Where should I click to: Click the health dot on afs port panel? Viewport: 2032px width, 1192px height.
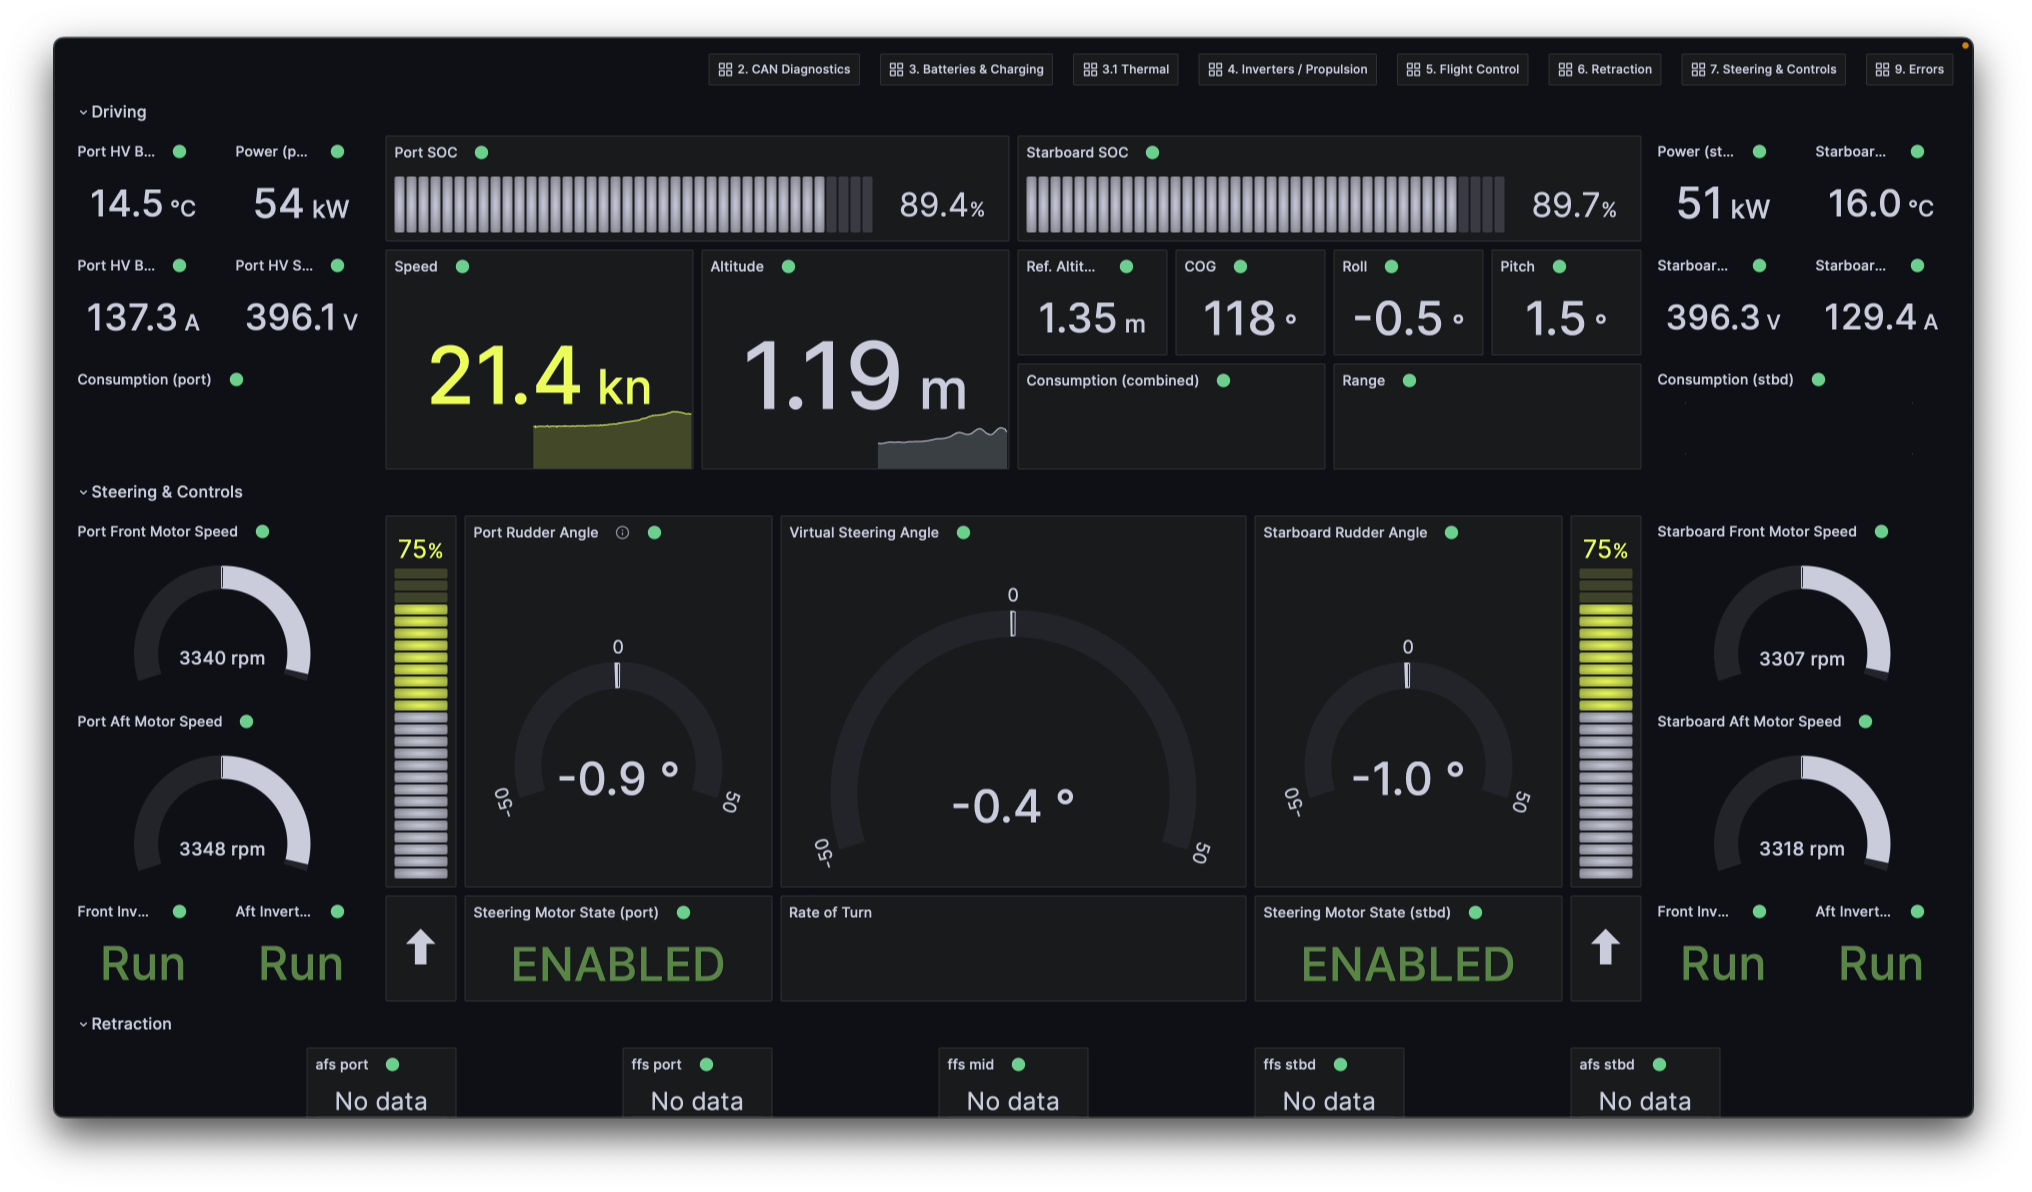coord(392,1064)
